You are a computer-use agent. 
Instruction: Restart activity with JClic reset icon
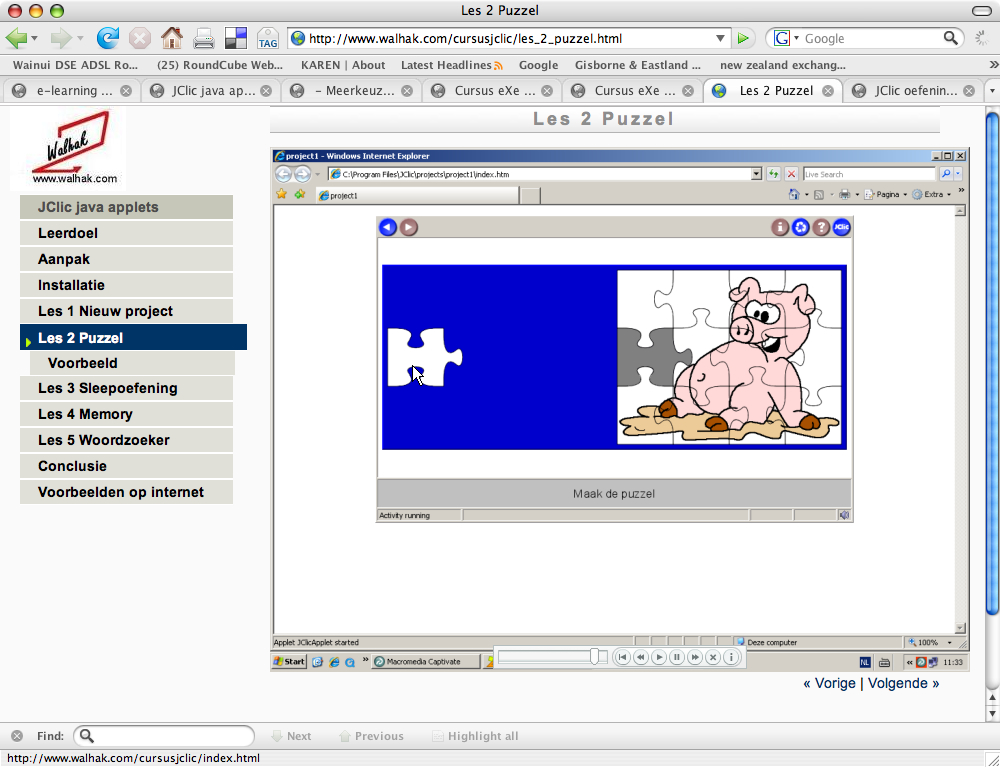click(x=800, y=227)
